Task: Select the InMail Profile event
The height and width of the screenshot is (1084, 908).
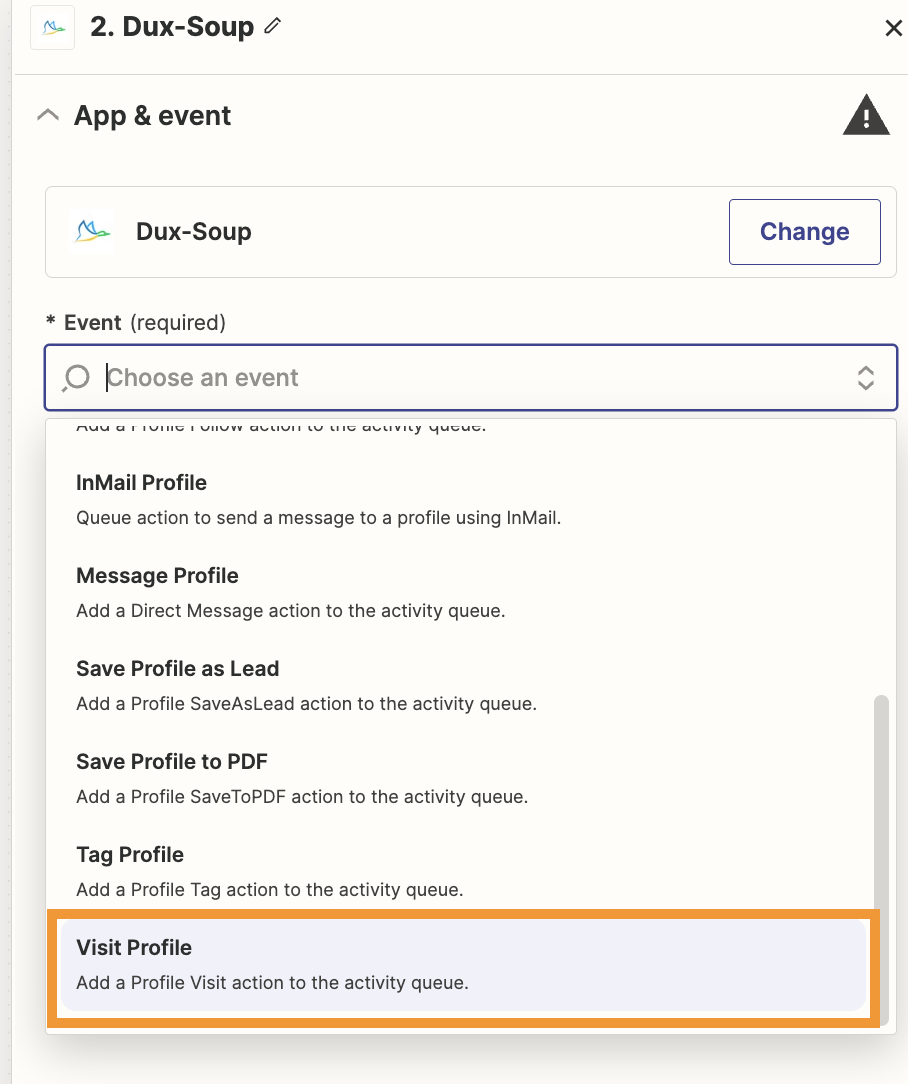Action: click(x=141, y=483)
